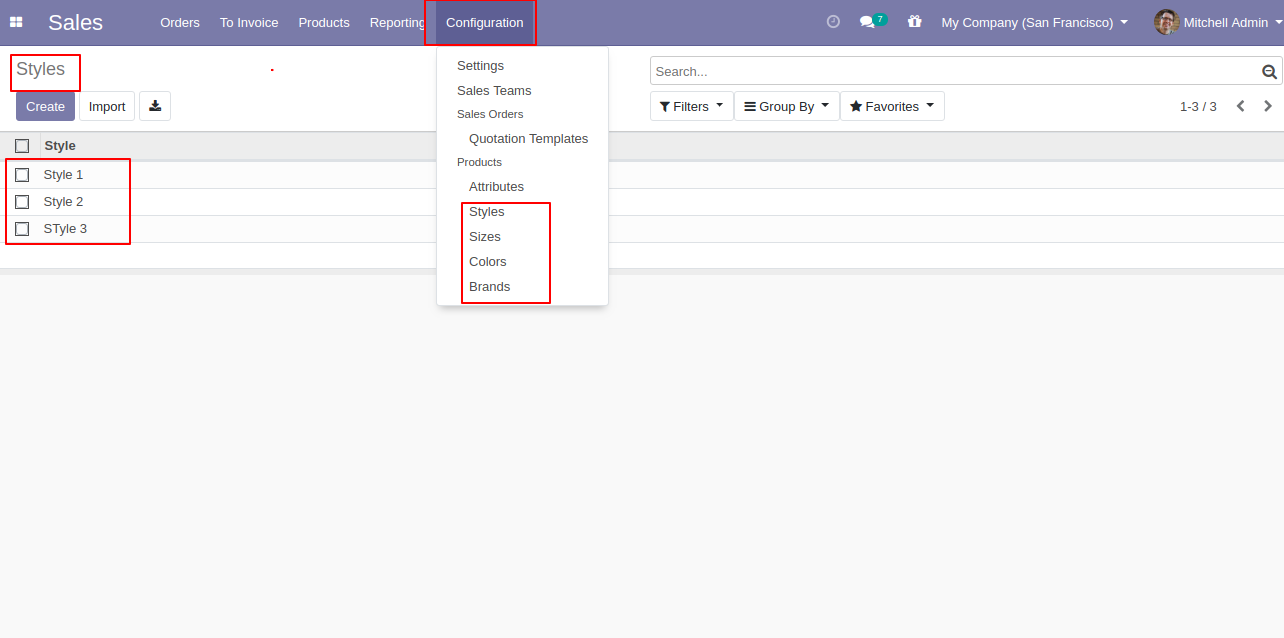Click the gift icon in top bar
The width and height of the screenshot is (1284, 638).
coord(914,21)
